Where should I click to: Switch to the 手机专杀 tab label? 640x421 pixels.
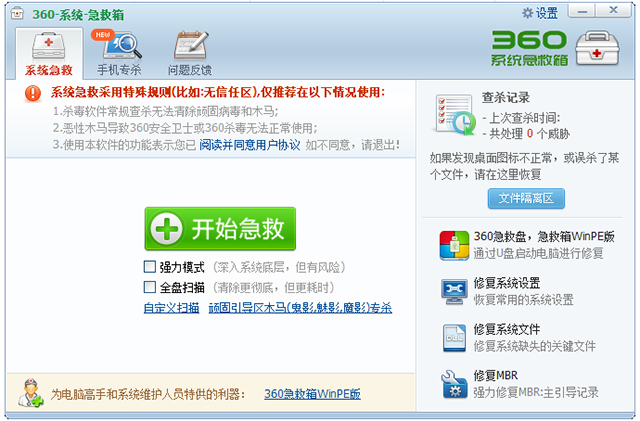[x=119, y=70]
